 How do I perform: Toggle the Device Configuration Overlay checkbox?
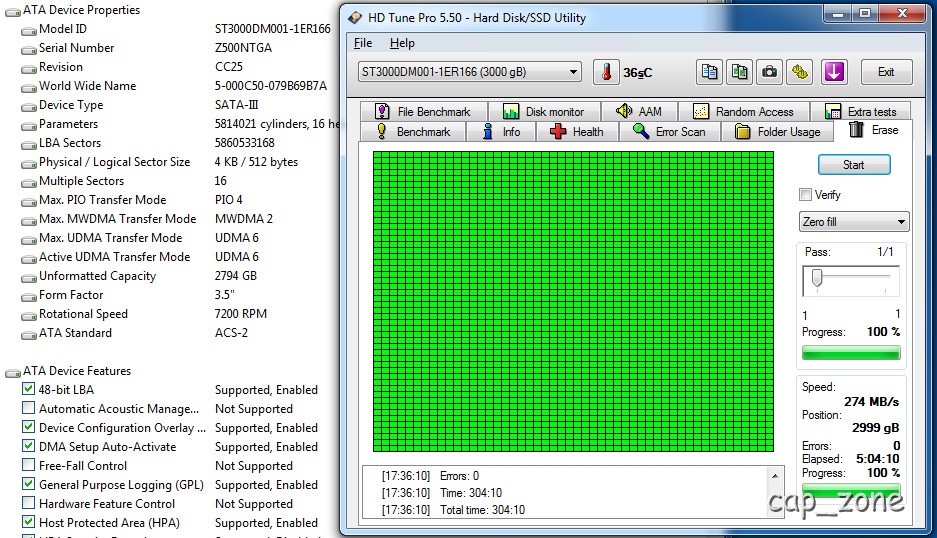[x=28, y=427]
